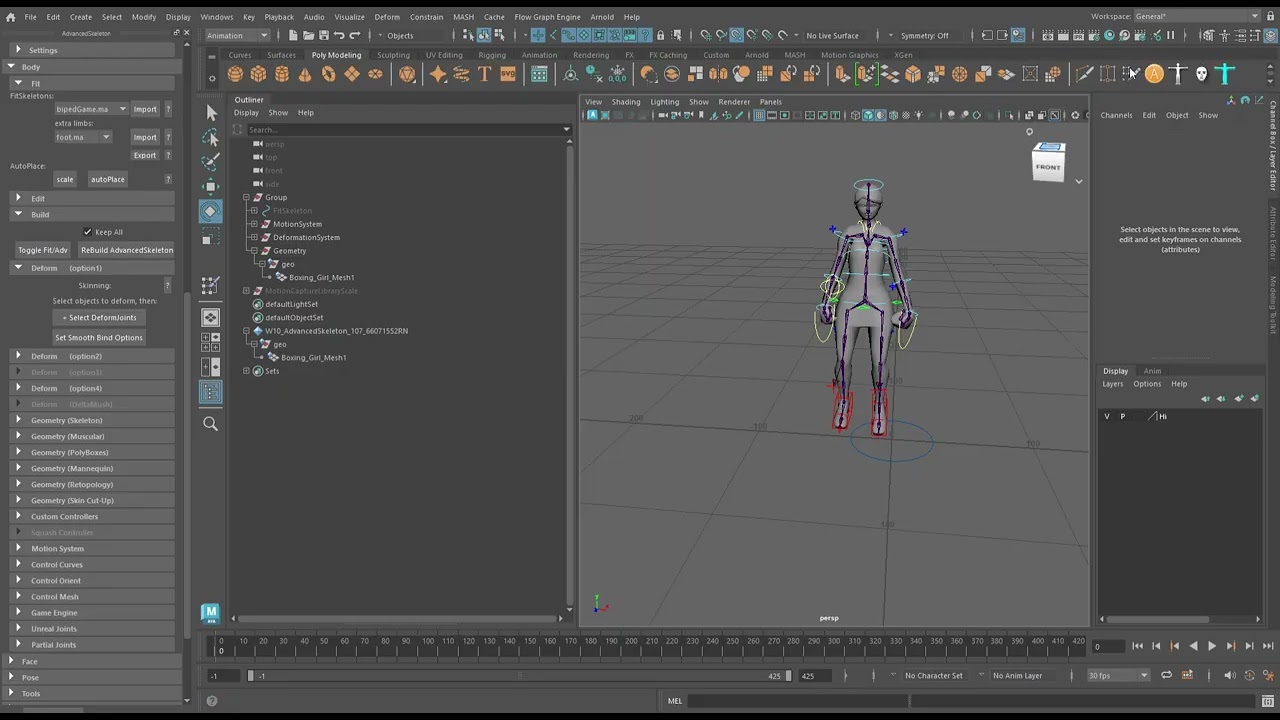Toggle loop playback button
The height and width of the screenshot is (720, 1280).
1166,675
